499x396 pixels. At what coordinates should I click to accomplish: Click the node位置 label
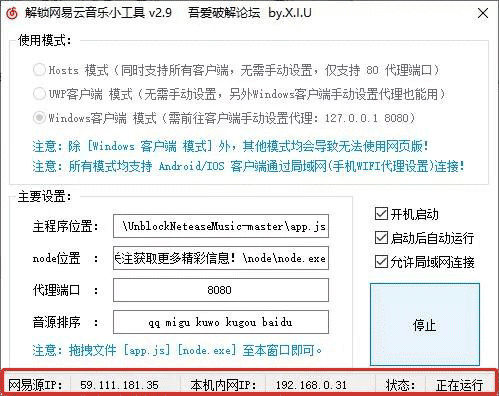[56, 258]
